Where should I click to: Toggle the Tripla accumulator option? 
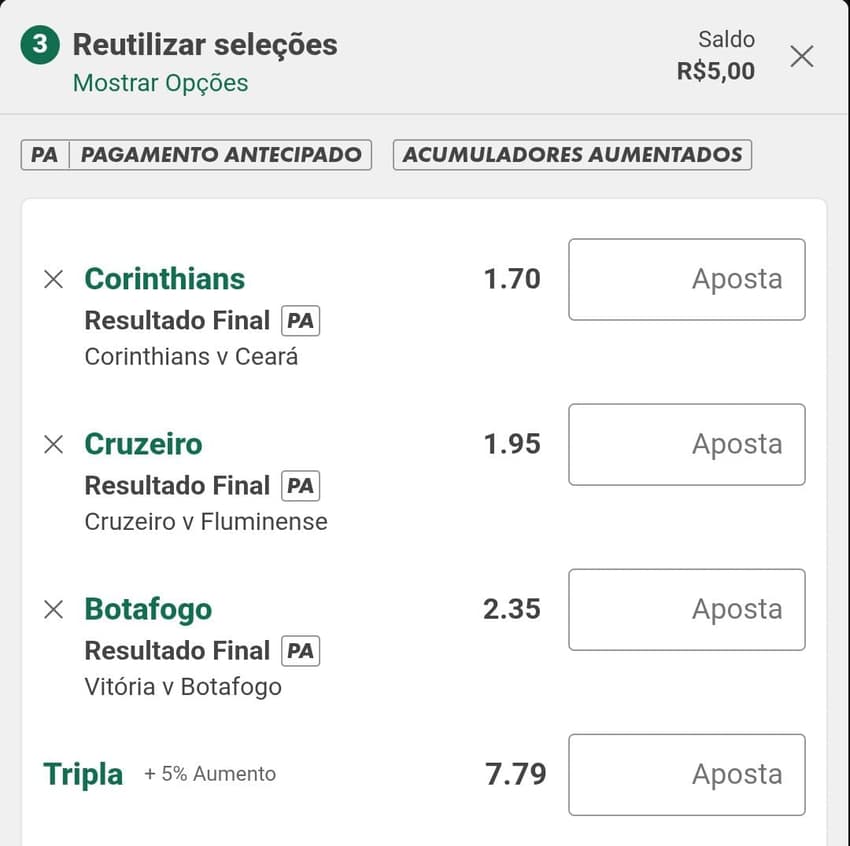point(82,773)
